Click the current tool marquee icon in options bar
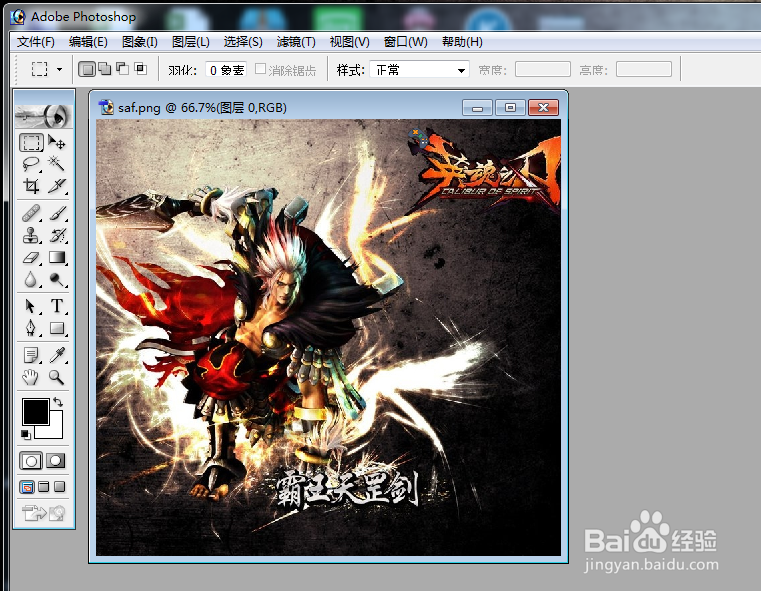Screen dimensions: 761x591 39,69
